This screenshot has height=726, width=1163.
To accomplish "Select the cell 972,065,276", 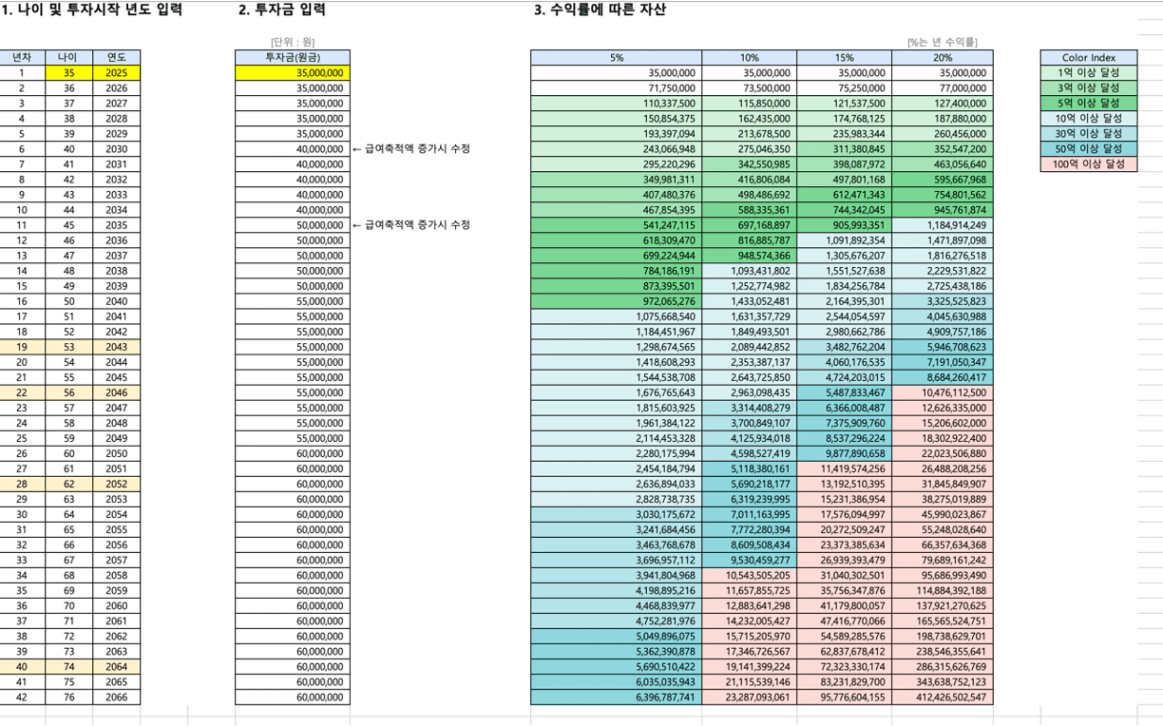I will (x=616, y=301).
